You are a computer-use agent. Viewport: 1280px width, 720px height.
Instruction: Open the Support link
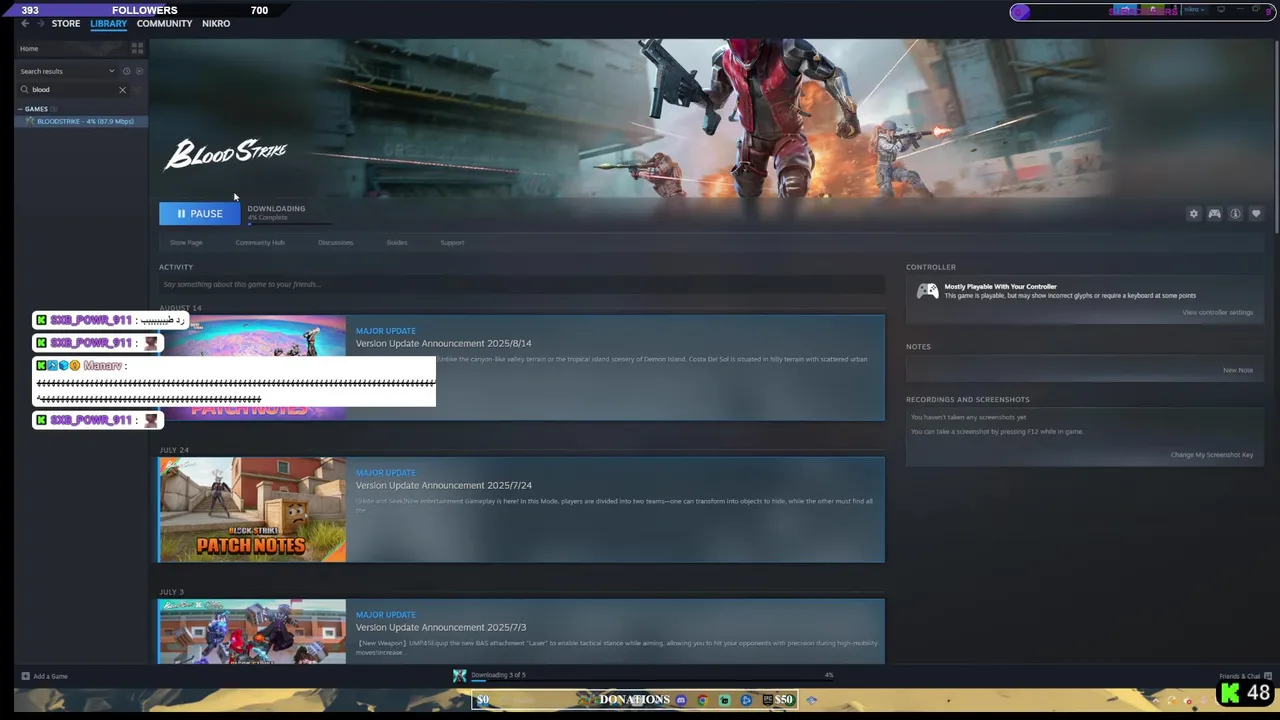[x=452, y=242]
